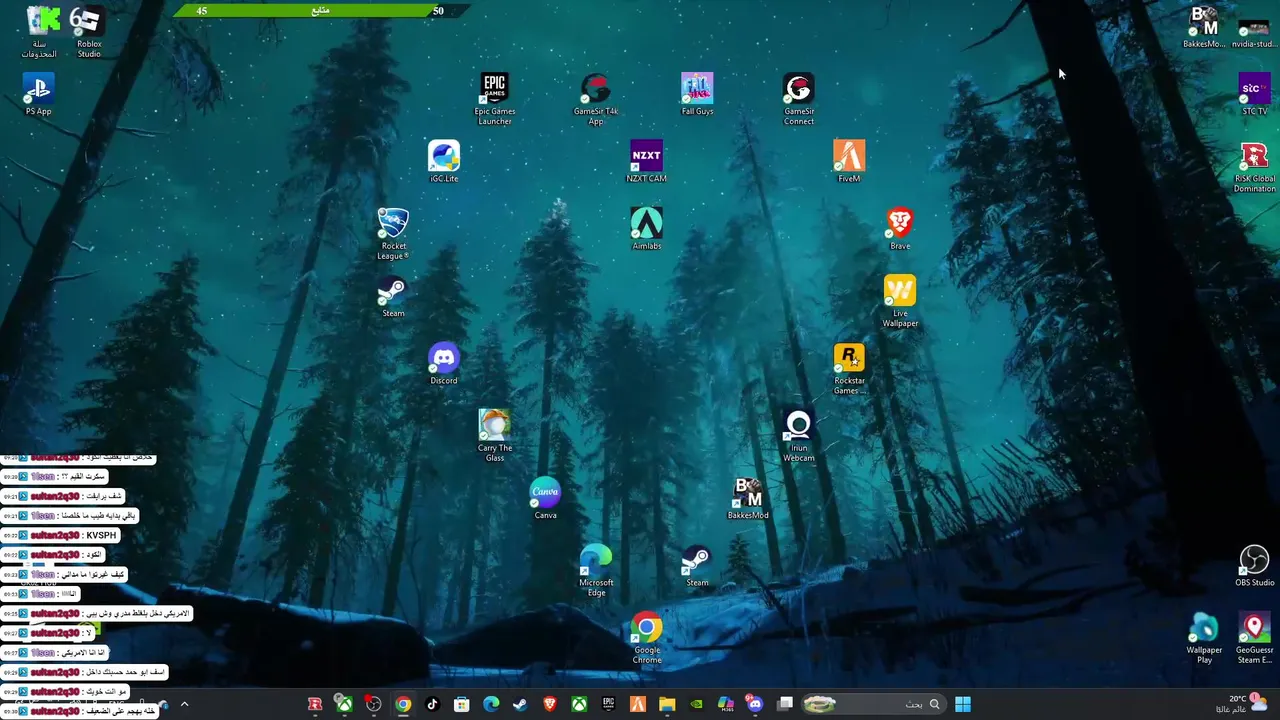1280x720 pixels.
Task: Open the PS App desktop shortcut
Action: point(38,95)
